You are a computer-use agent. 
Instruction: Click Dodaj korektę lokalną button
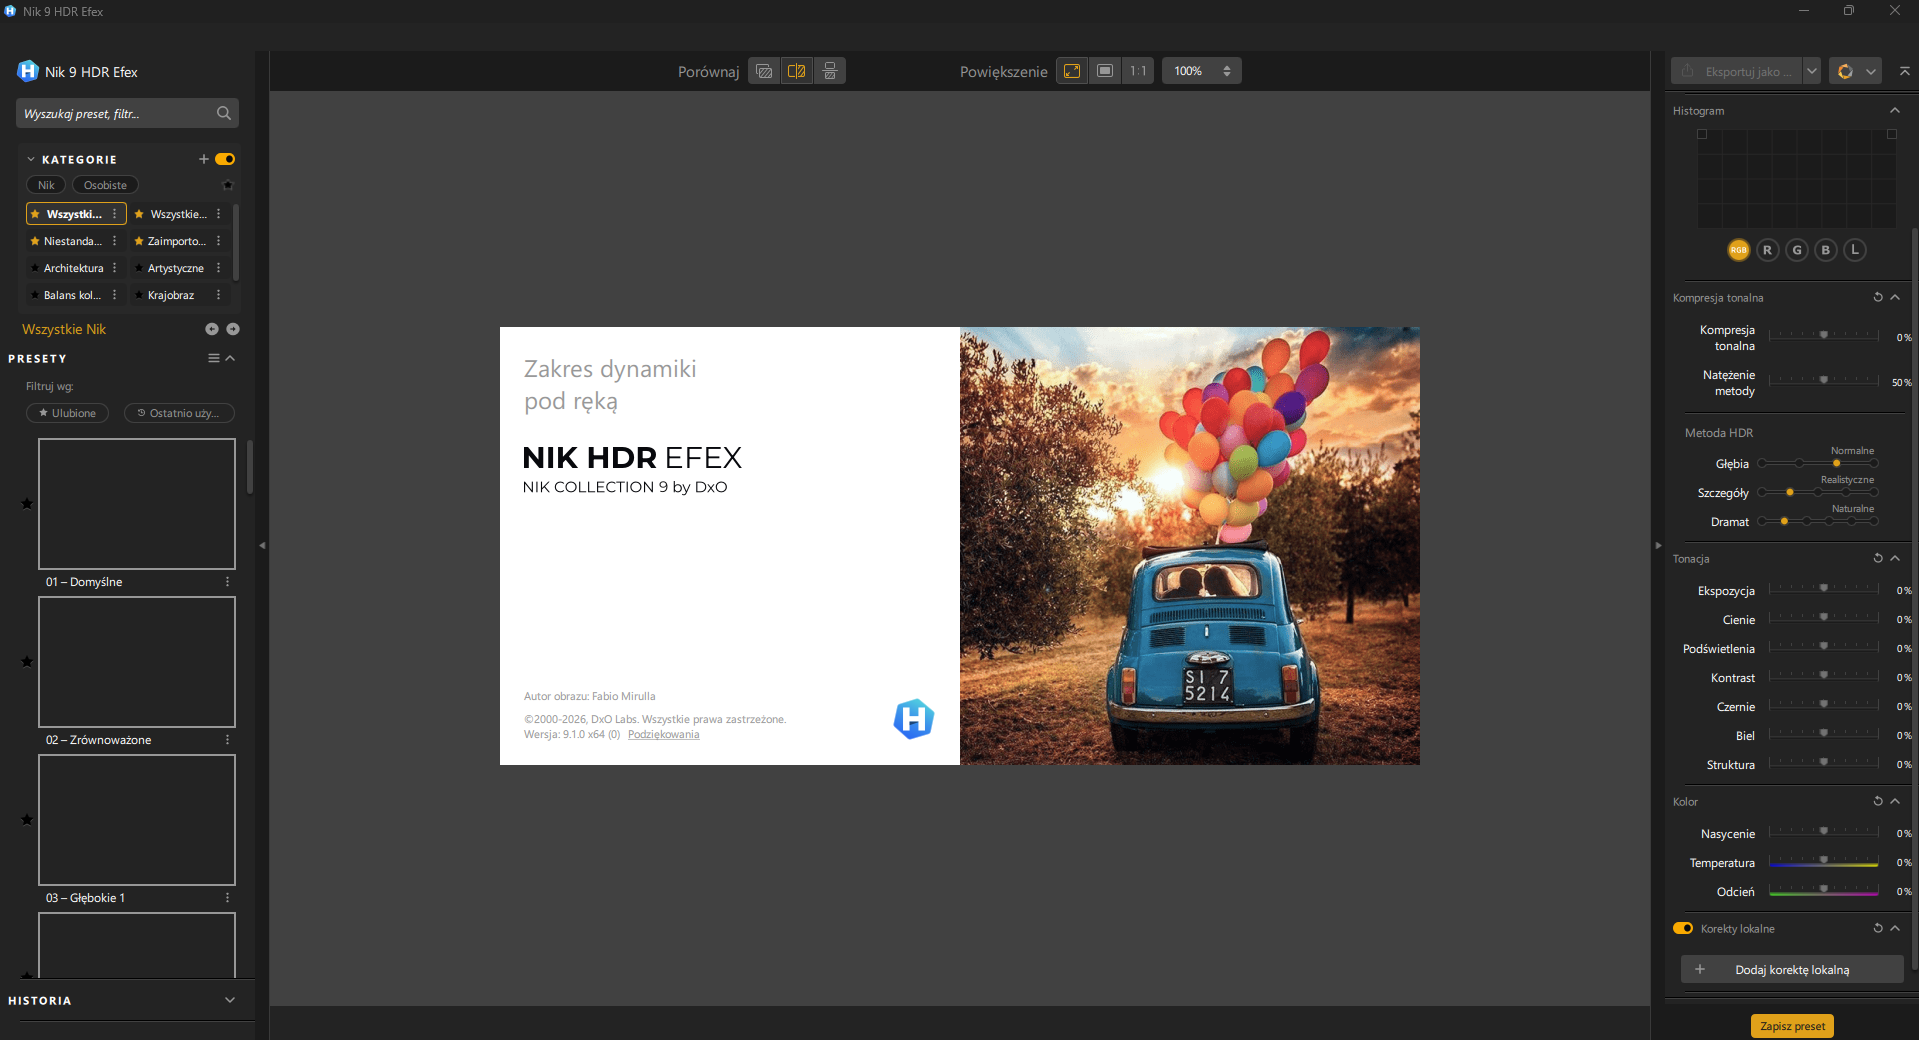1792,969
